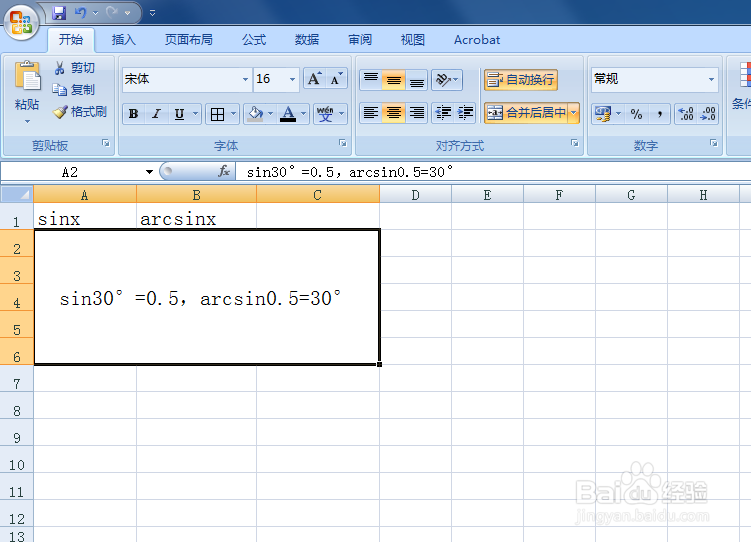Screen dimensions: 751x542
Task: Apply borders with the border icon
Action: point(217,114)
